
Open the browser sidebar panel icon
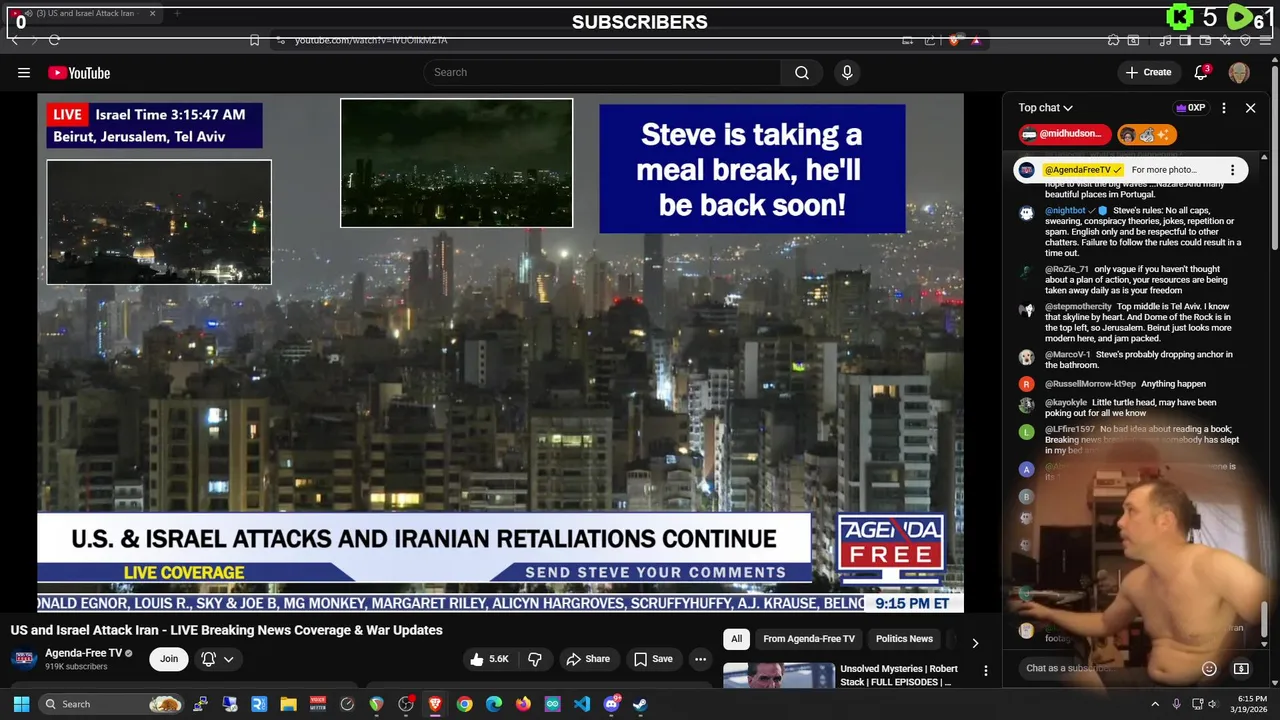(x=1185, y=40)
